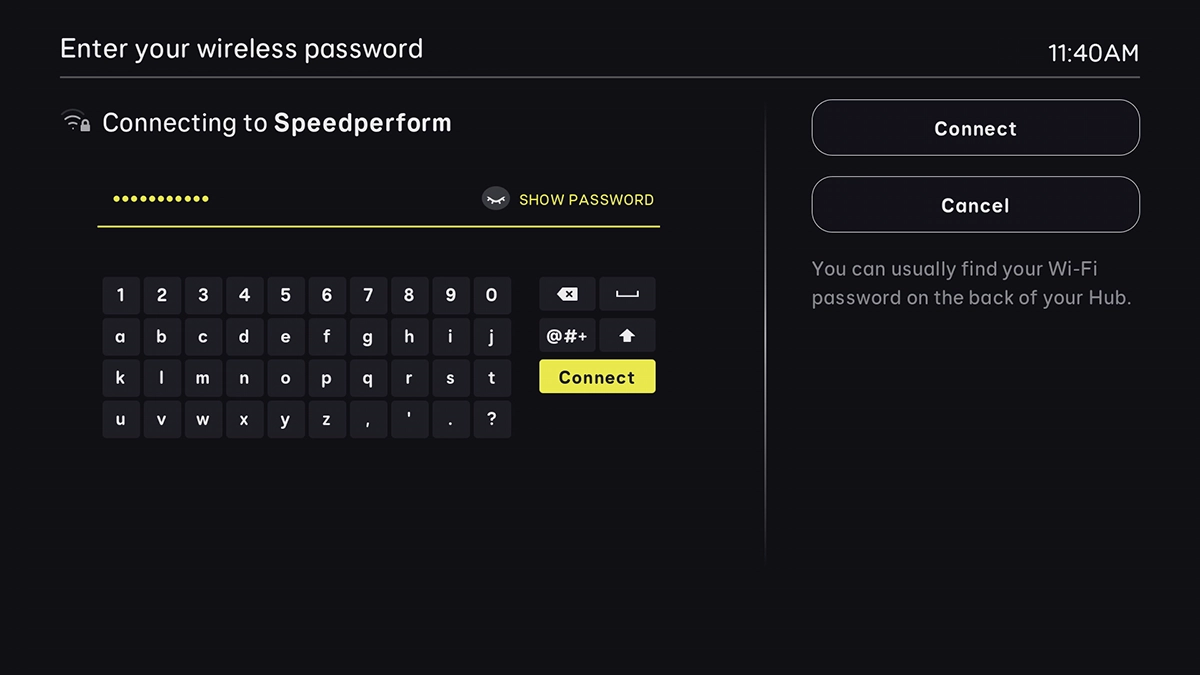The height and width of the screenshot is (675, 1200).
Task: Click the Connect button at top right
Action: click(x=975, y=128)
